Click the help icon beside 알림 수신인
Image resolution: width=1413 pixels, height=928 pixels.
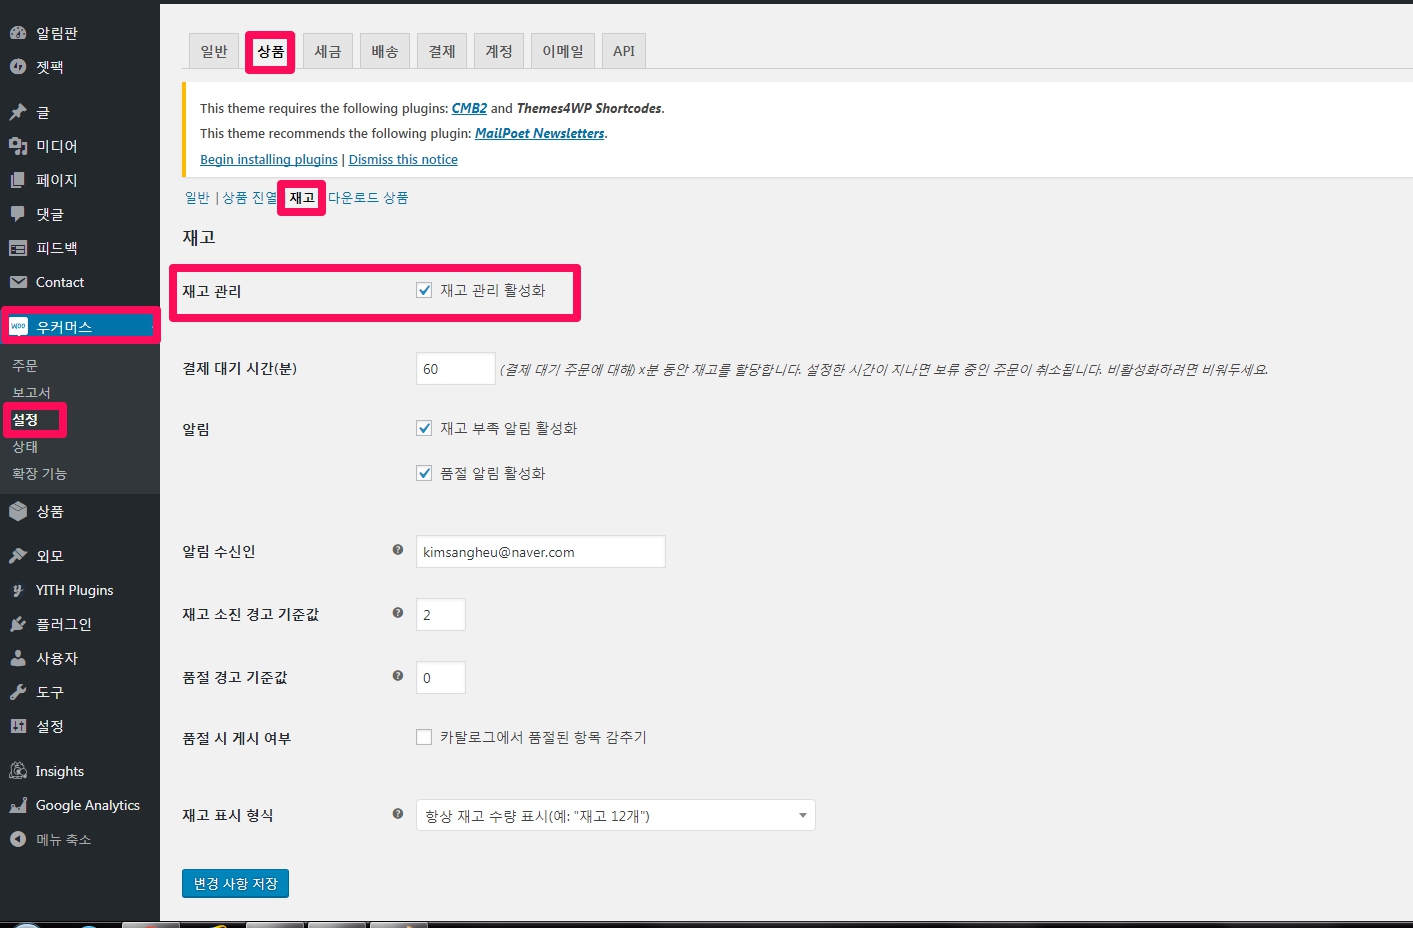click(x=398, y=550)
